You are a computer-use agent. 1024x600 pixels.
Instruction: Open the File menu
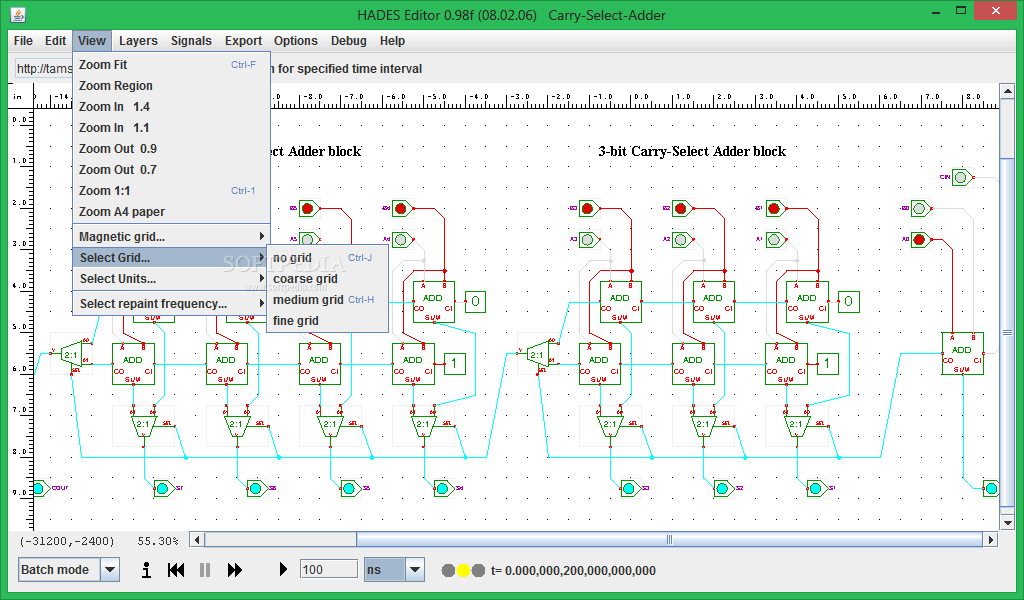pos(23,40)
